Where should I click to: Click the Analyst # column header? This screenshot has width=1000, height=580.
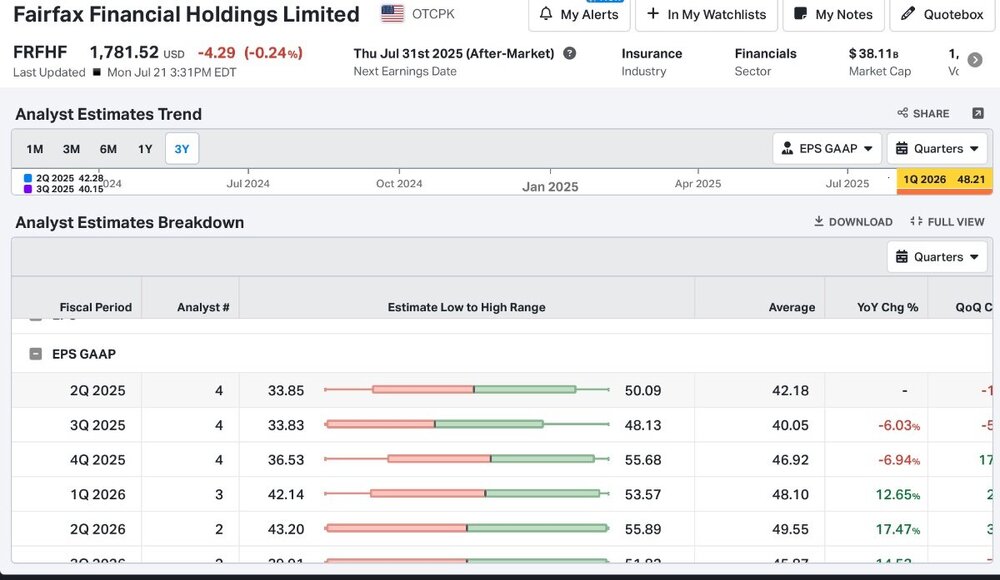tap(203, 307)
